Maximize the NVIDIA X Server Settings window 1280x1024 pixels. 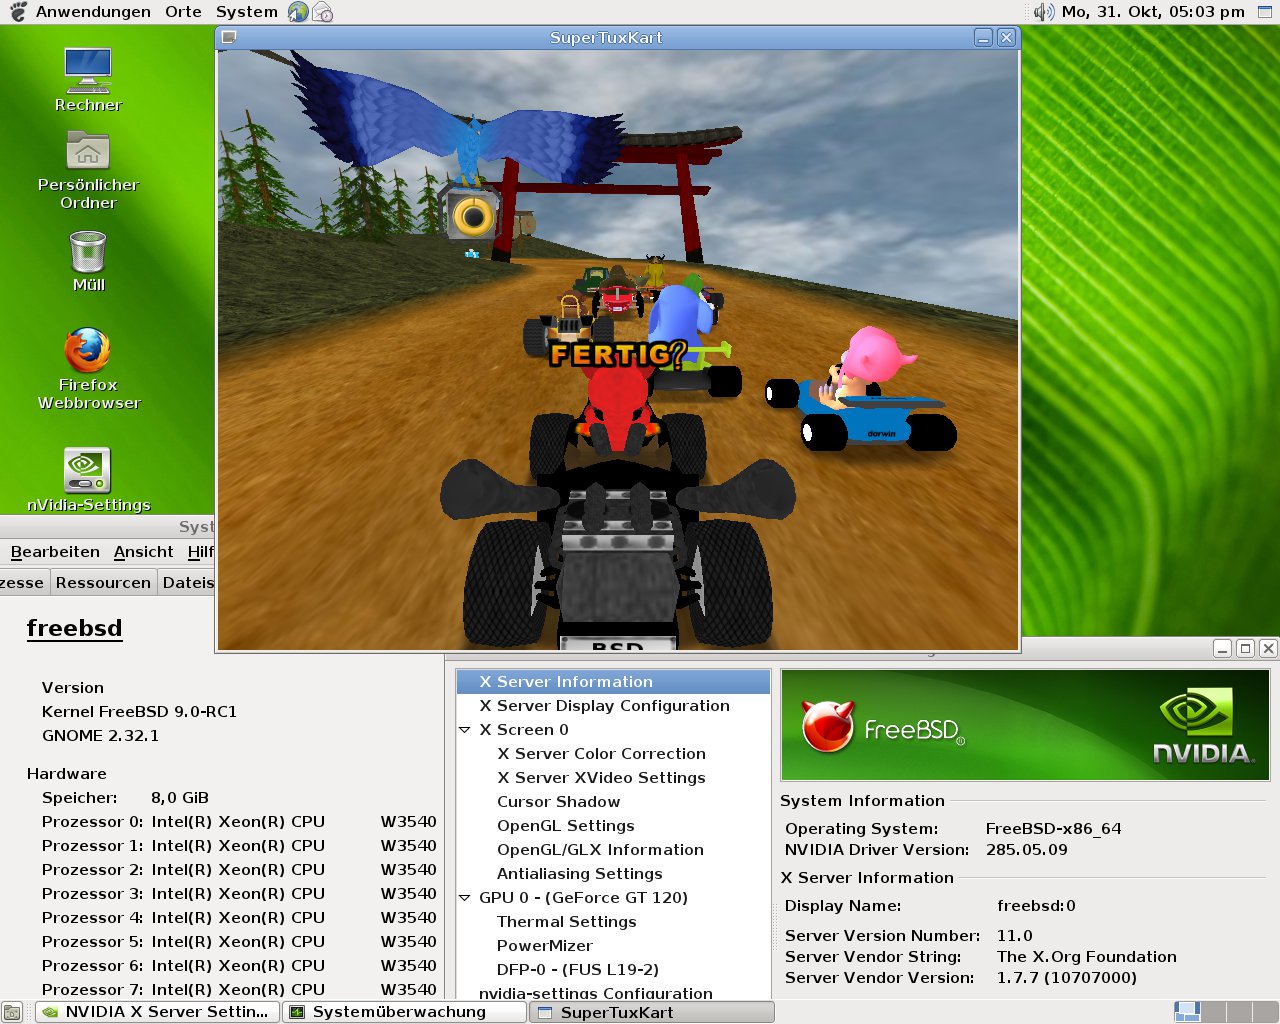click(1245, 648)
